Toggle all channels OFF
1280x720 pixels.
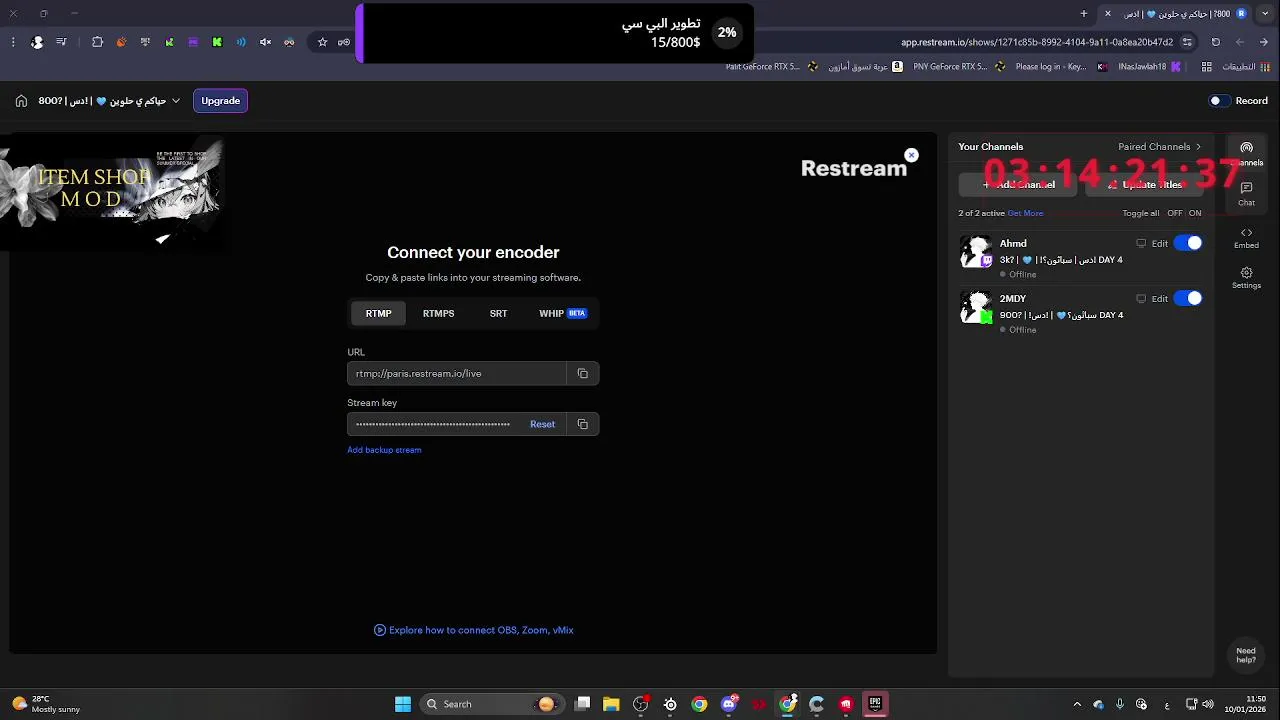coord(1175,213)
